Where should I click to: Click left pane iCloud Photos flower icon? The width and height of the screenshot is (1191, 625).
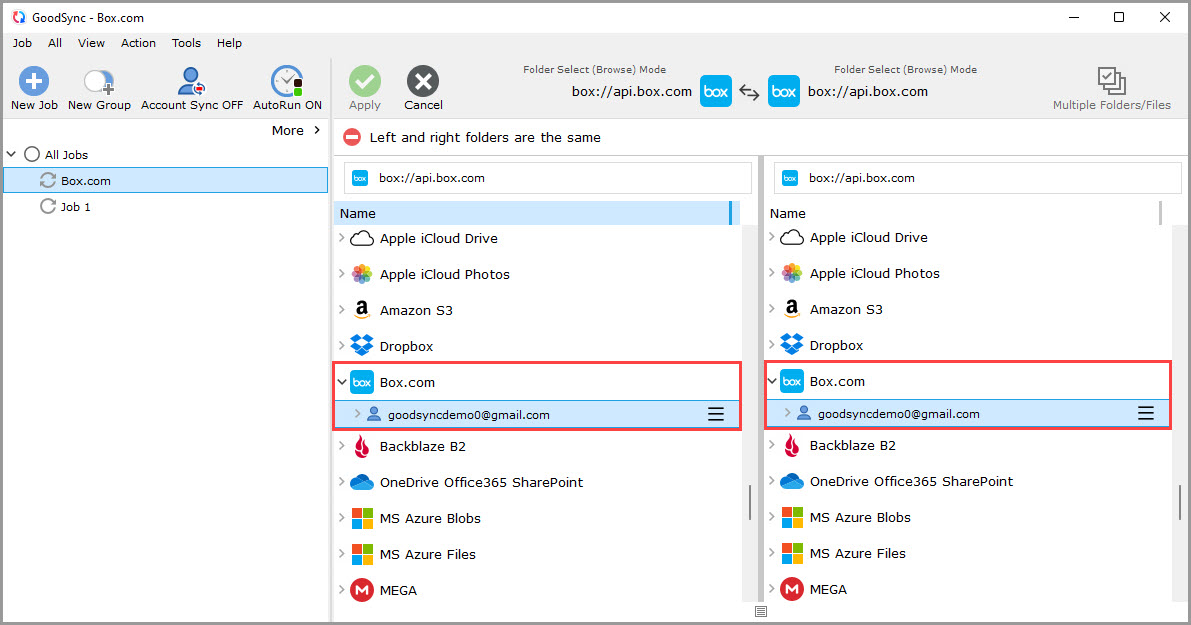click(362, 274)
